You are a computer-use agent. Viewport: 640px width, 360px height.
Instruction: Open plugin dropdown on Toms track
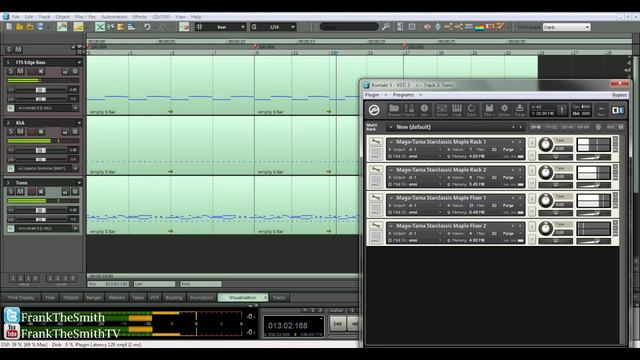[76, 229]
